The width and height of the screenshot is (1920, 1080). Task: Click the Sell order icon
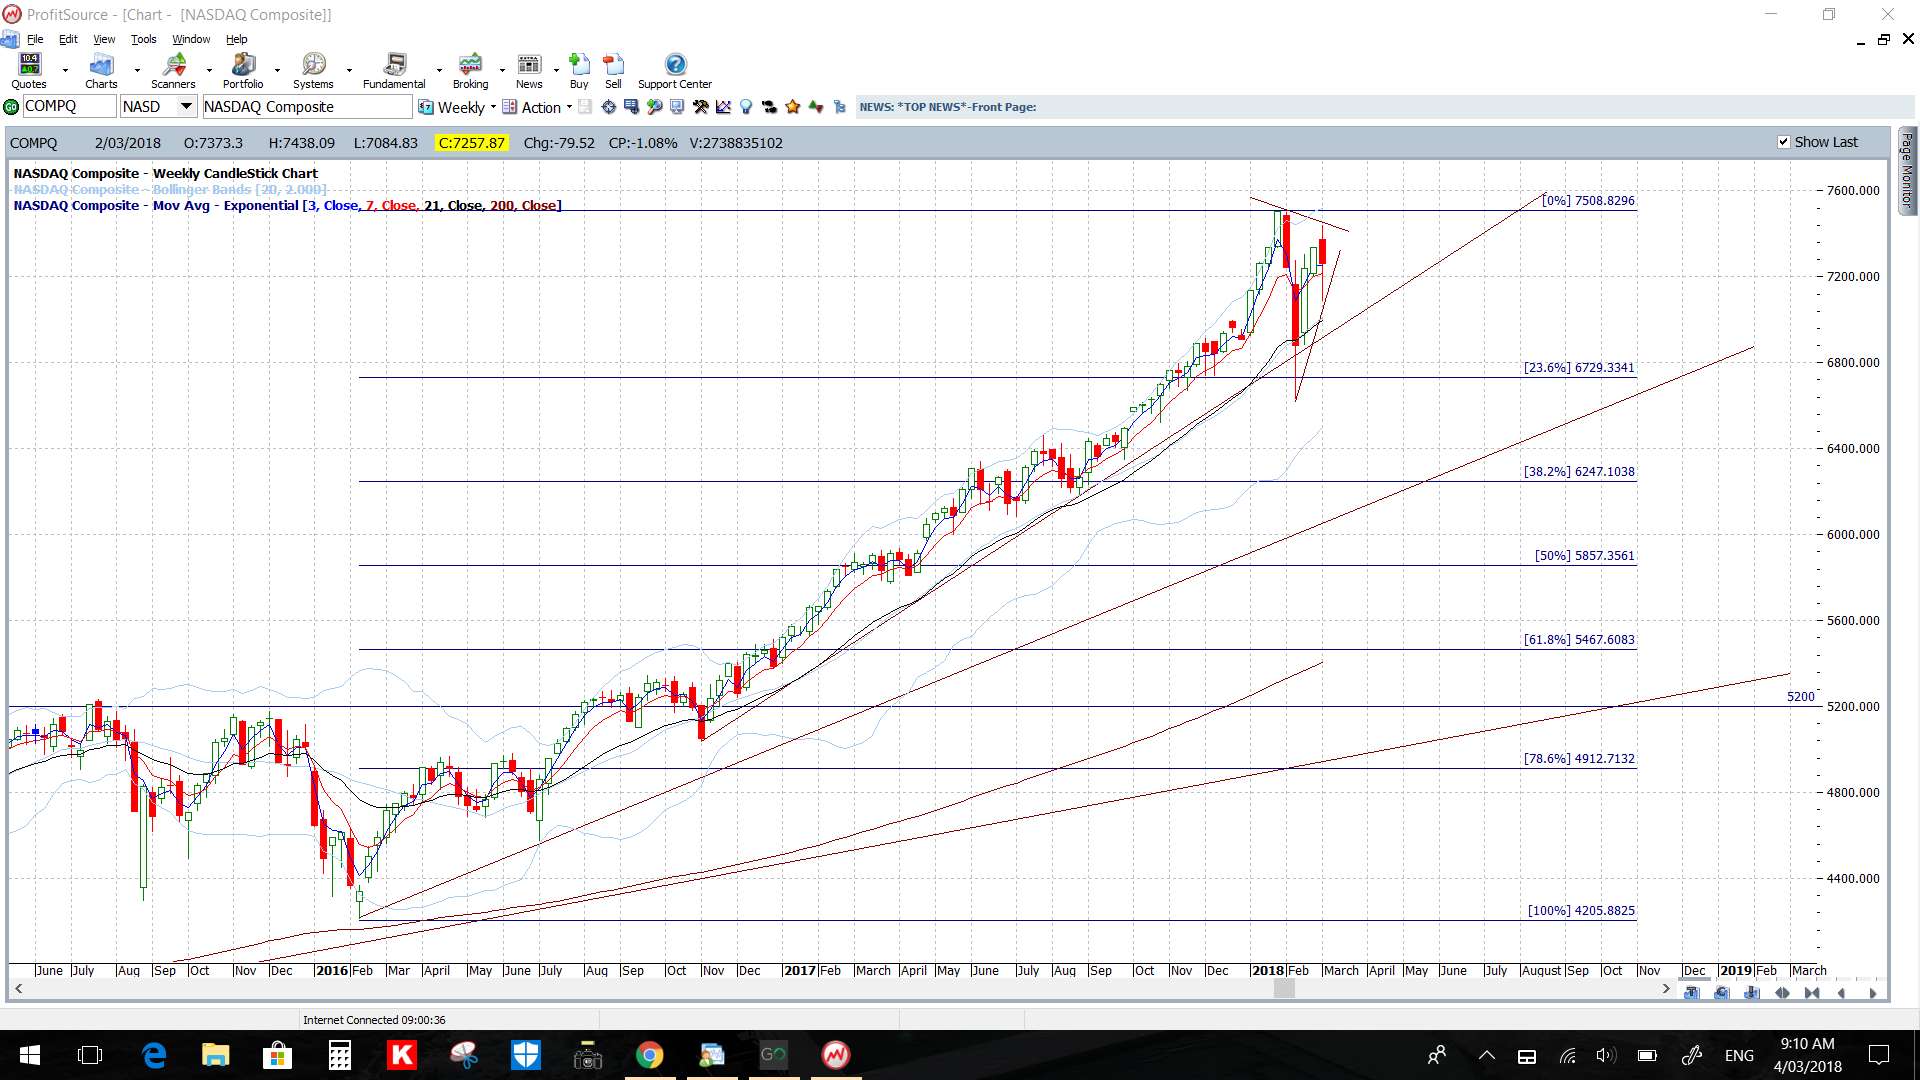(x=613, y=71)
